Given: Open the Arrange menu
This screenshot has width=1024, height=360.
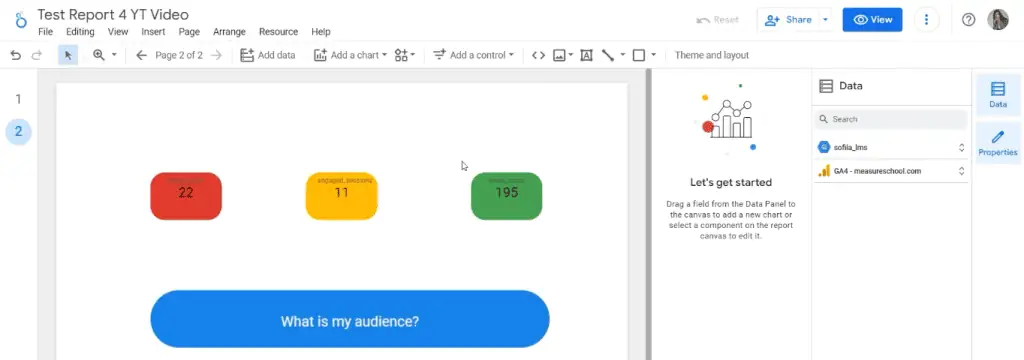Looking at the screenshot, I should tap(229, 31).
